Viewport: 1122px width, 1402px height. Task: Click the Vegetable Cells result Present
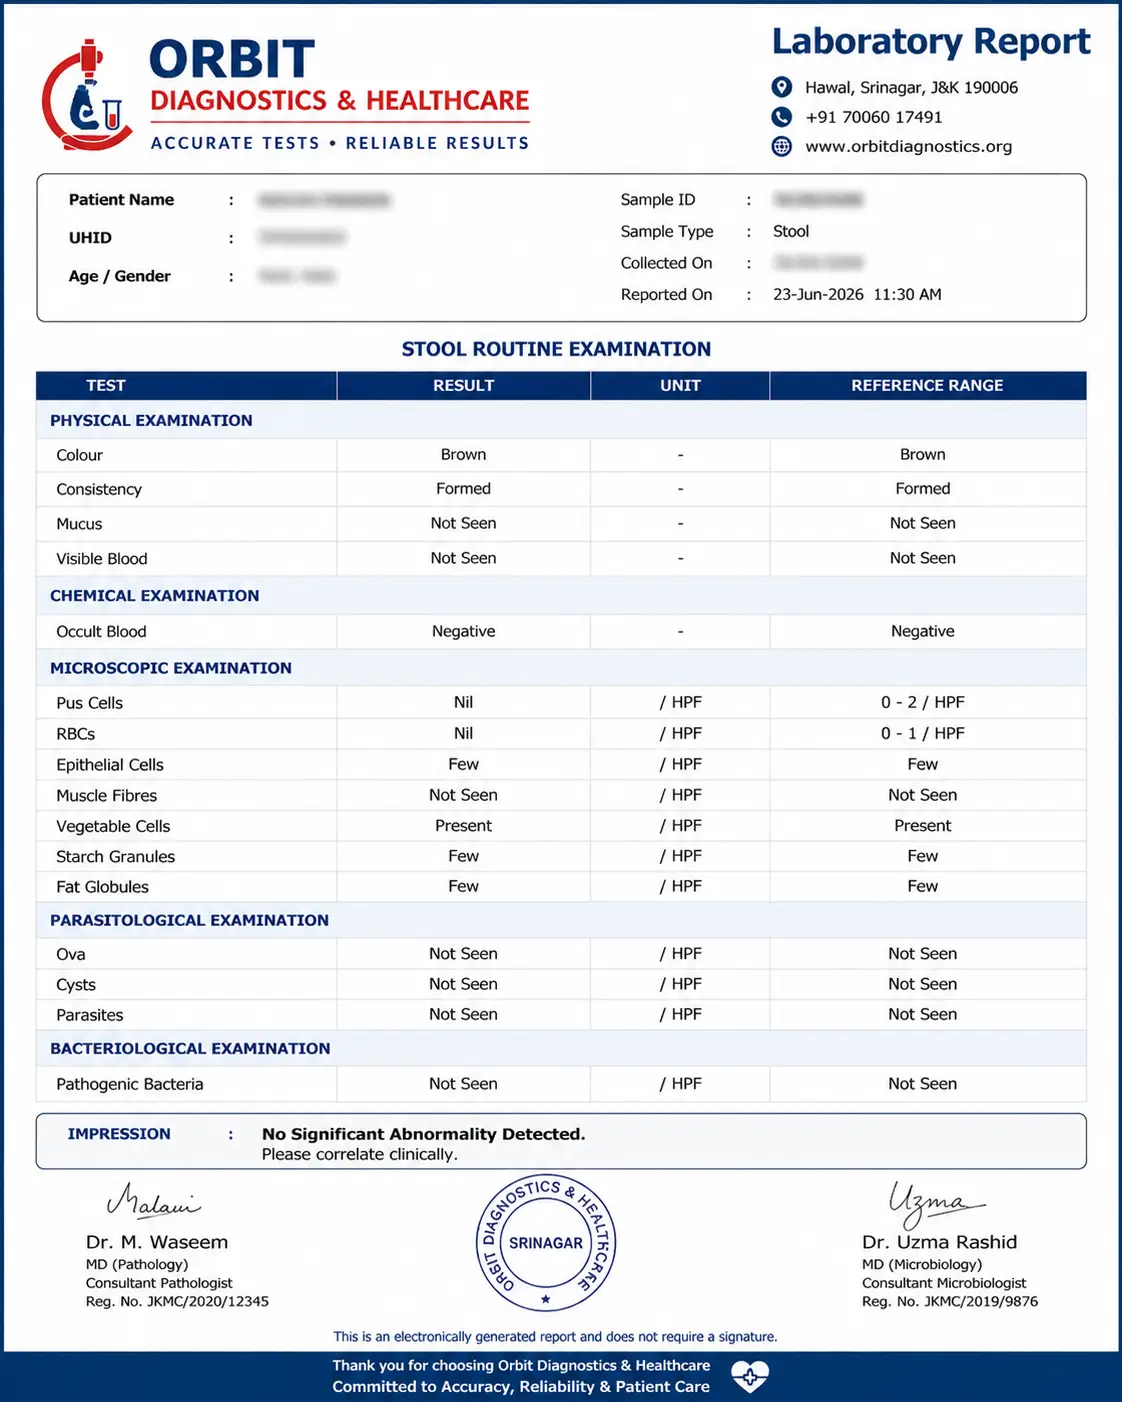(463, 826)
